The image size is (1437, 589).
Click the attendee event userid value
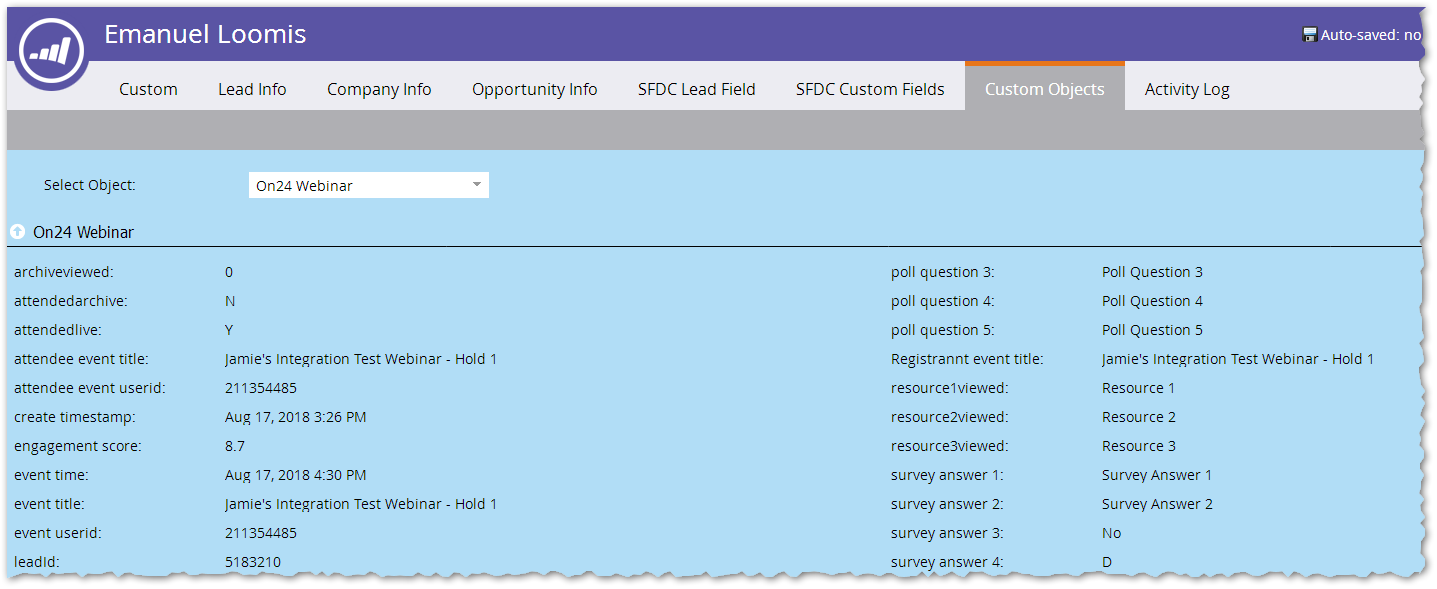[x=260, y=388]
